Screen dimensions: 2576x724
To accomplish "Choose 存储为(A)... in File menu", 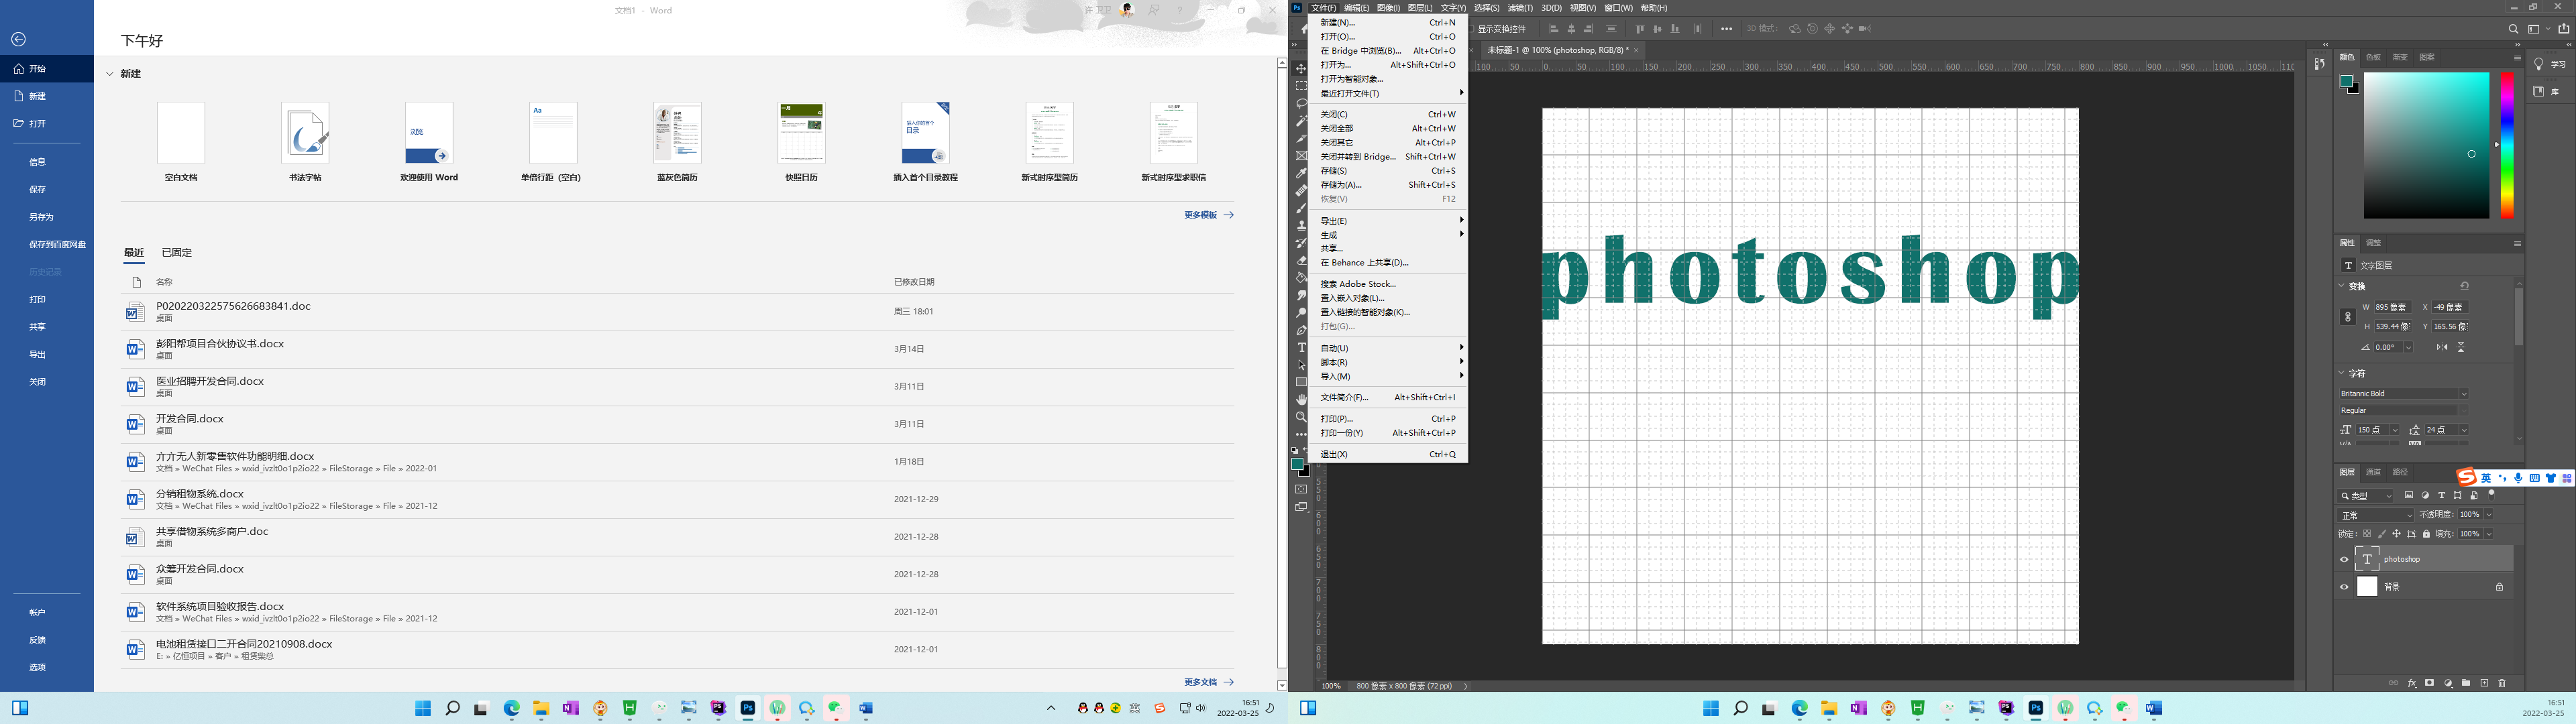I will click(1388, 185).
